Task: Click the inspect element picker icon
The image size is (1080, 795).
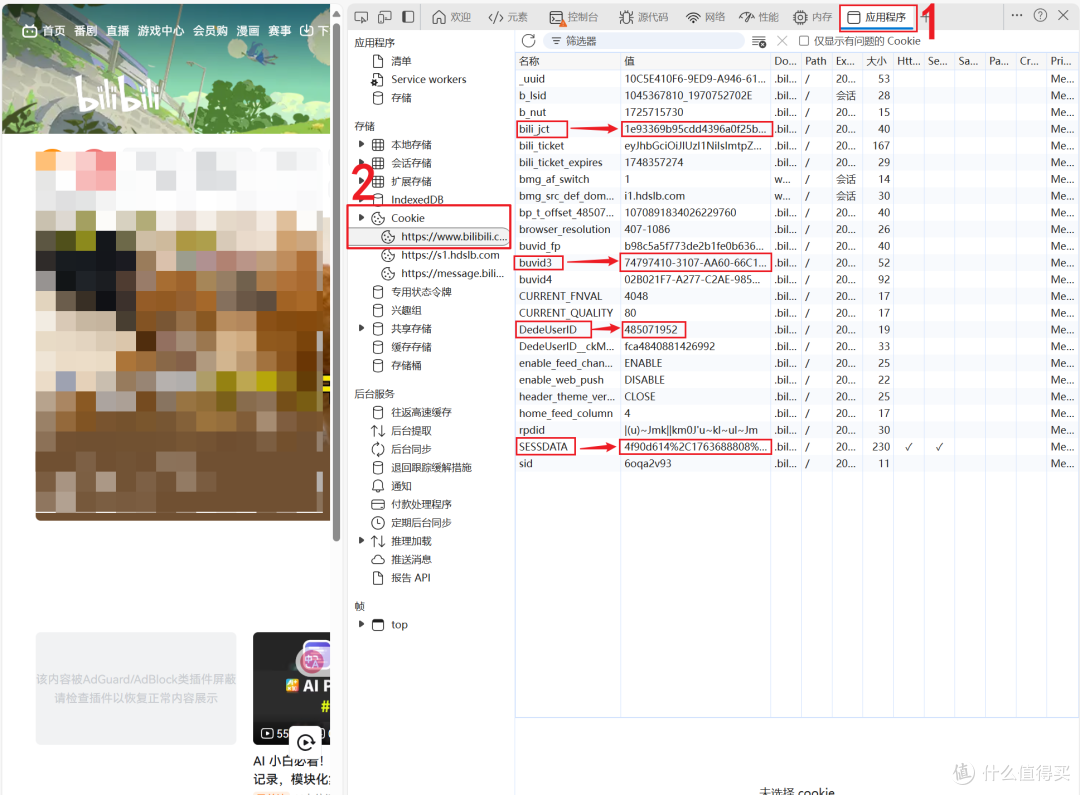Action: [361, 17]
